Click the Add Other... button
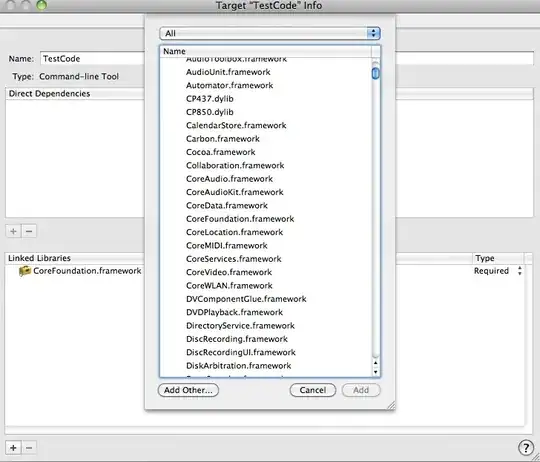 (x=188, y=390)
